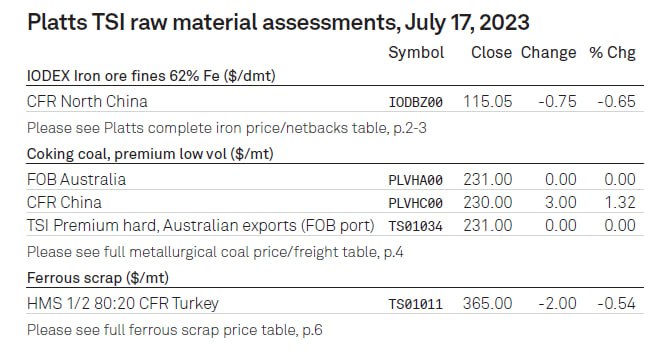Open the metallurgical coal price/freight table reference
The image size is (670, 360).
click(215, 252)
